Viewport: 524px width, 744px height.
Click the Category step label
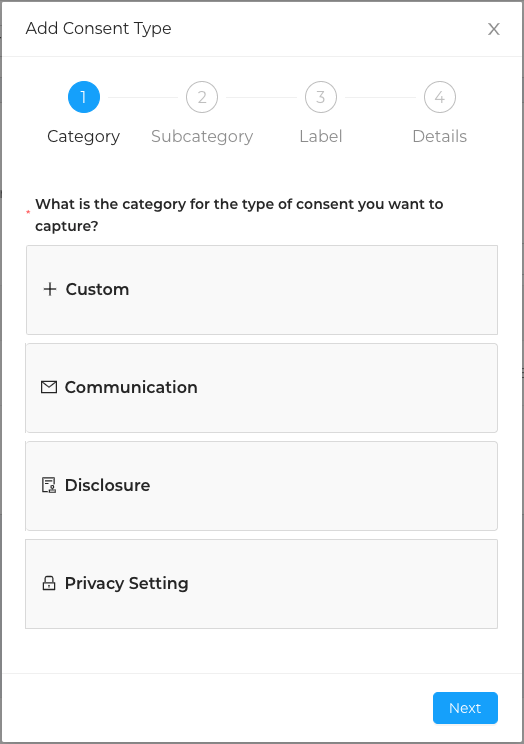(x=84, y=137)
